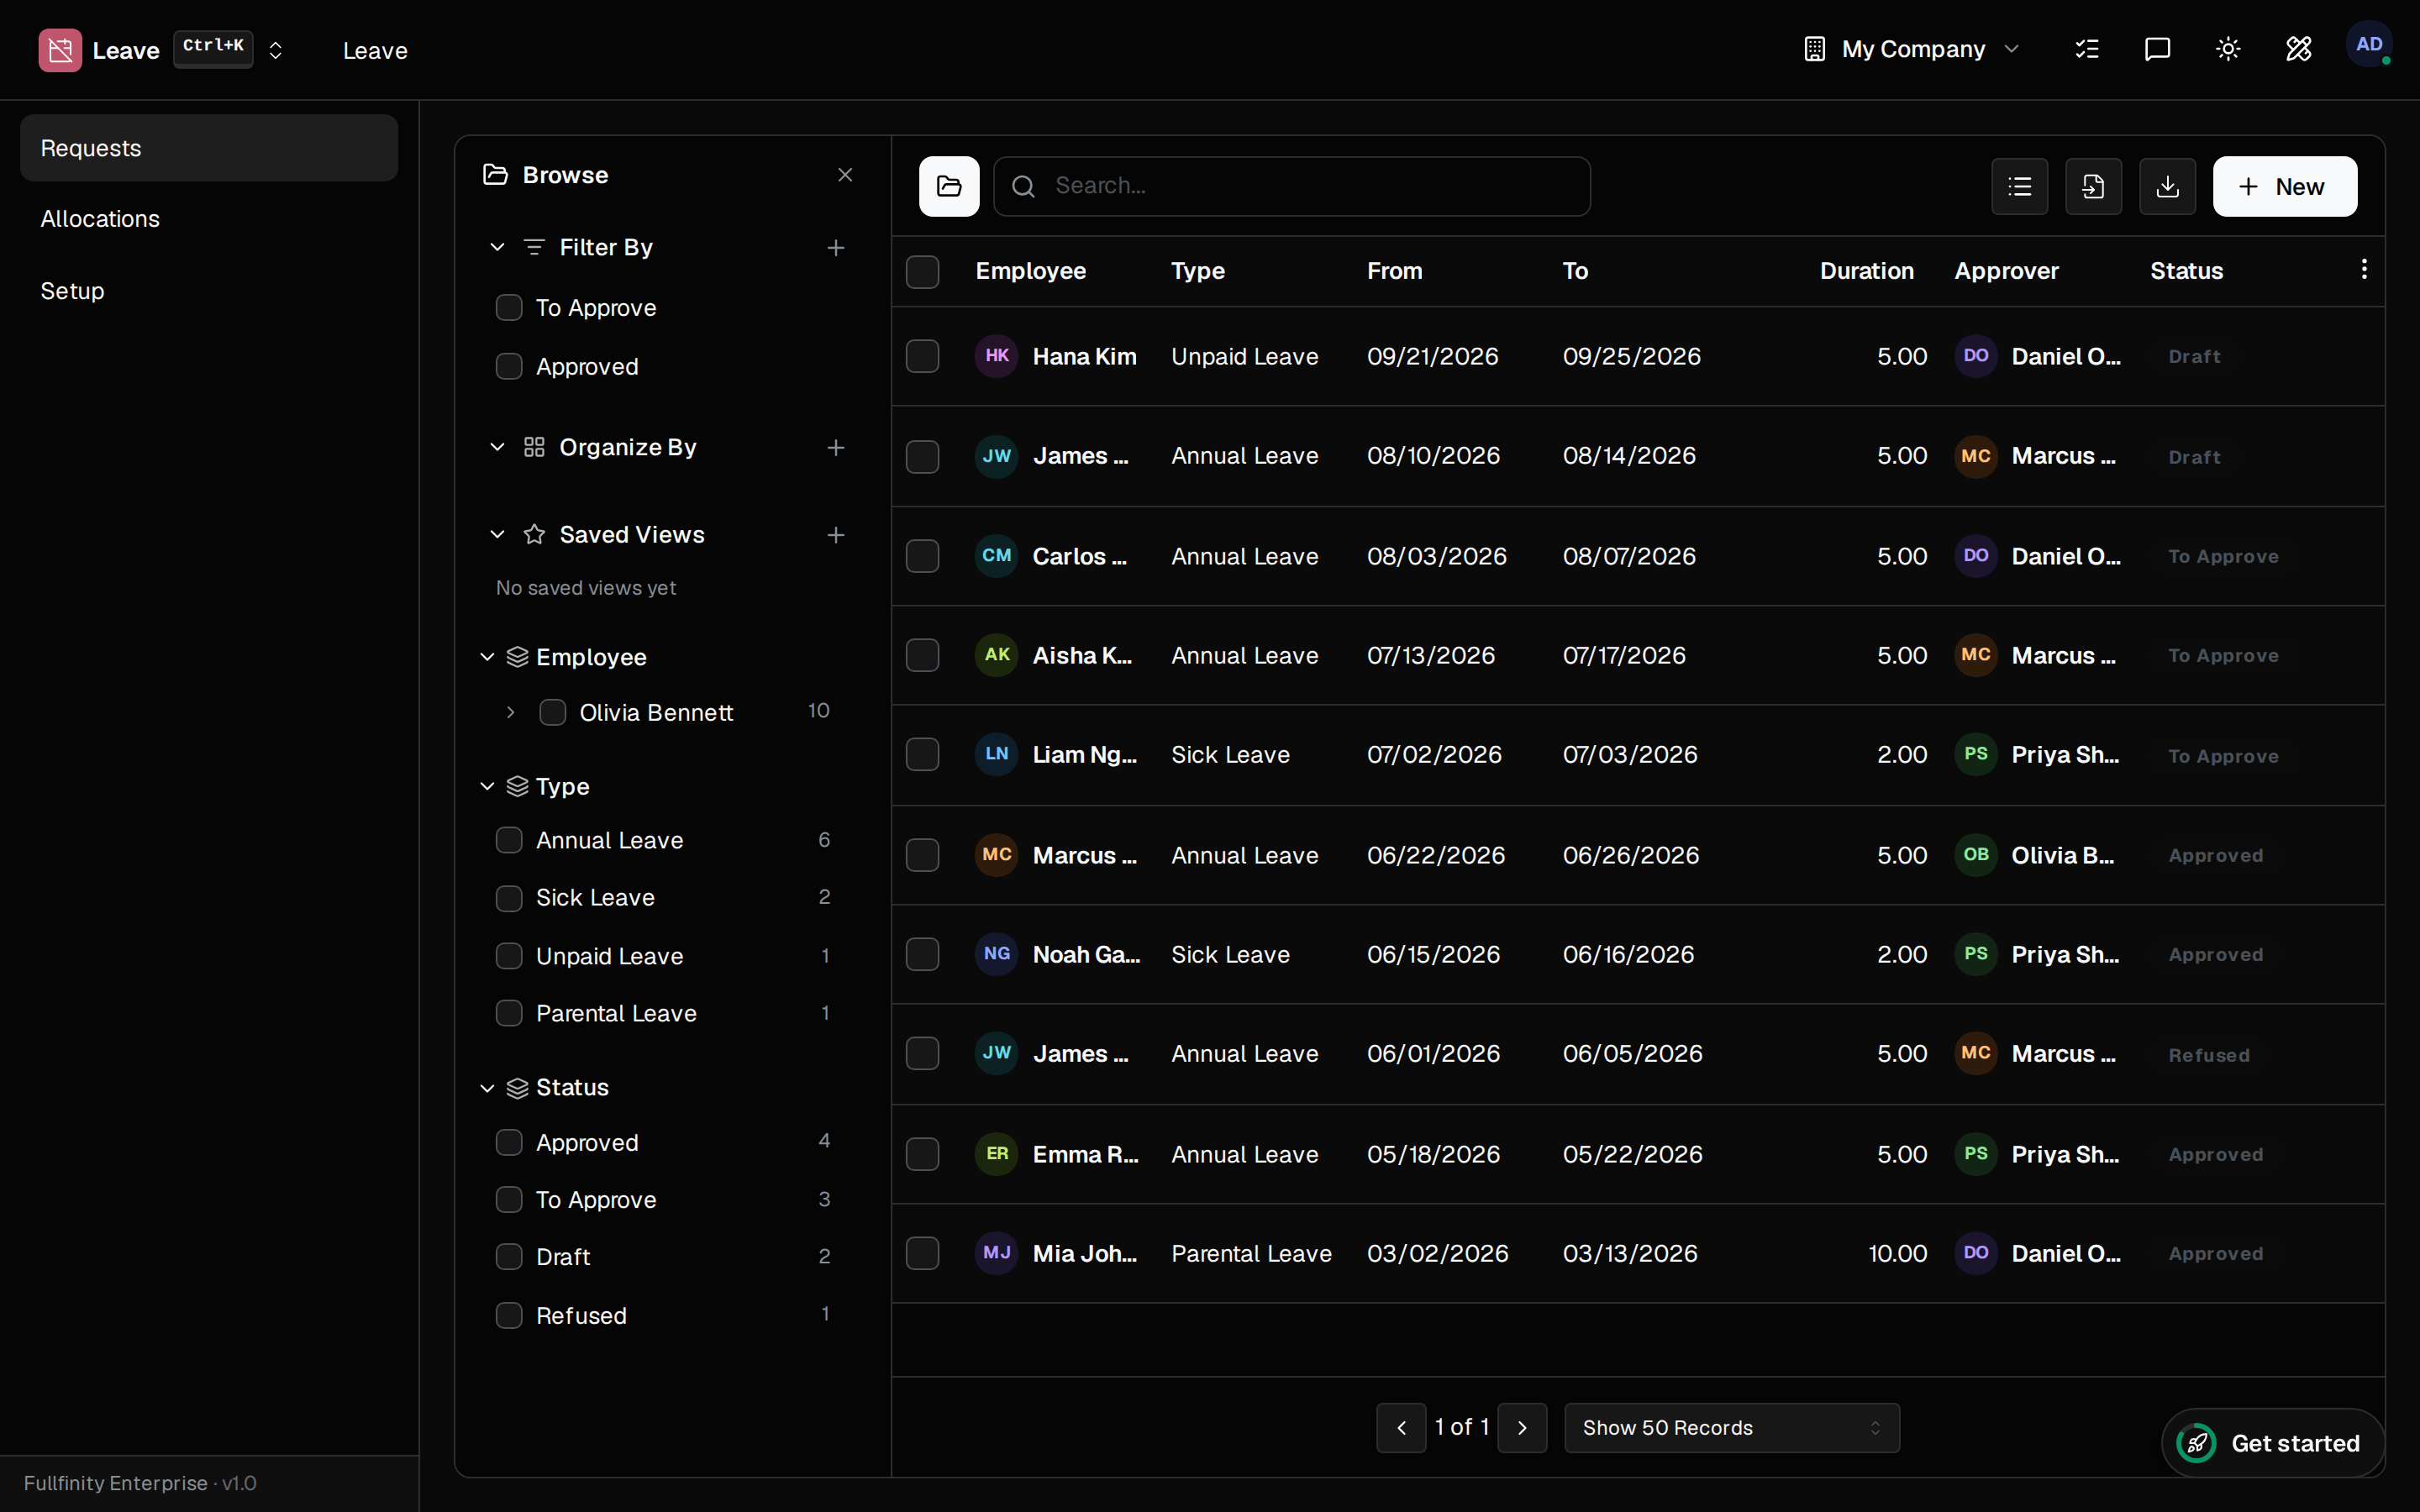Toggle the light/dark theme sun icon
Image resolution: width=2420 pixels, height=1512 pixels.
(x=2228, y=49)
